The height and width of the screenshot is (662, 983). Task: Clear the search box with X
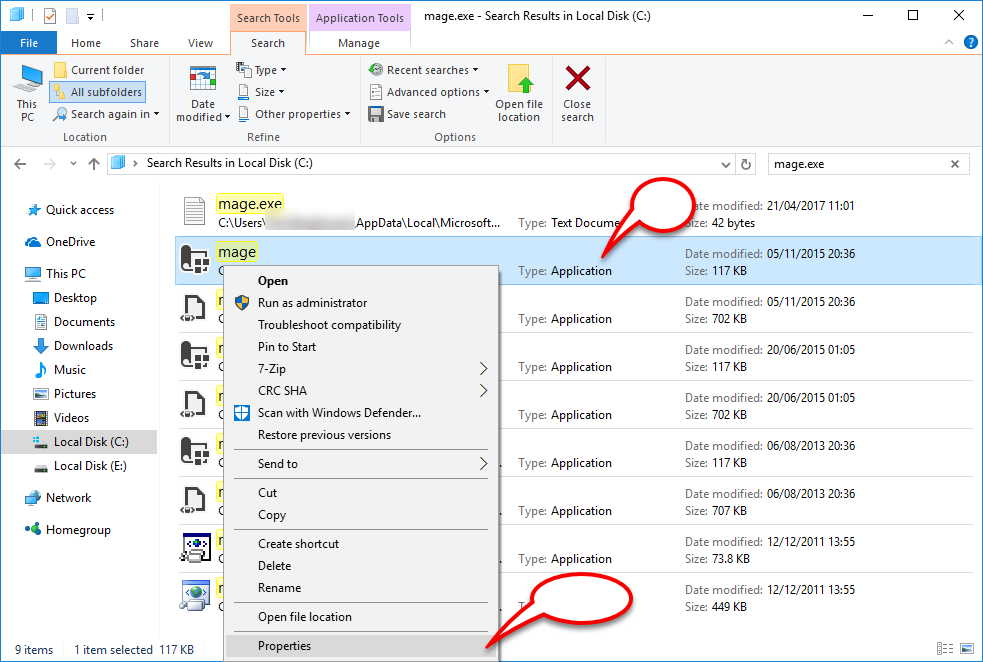point(955,164)
